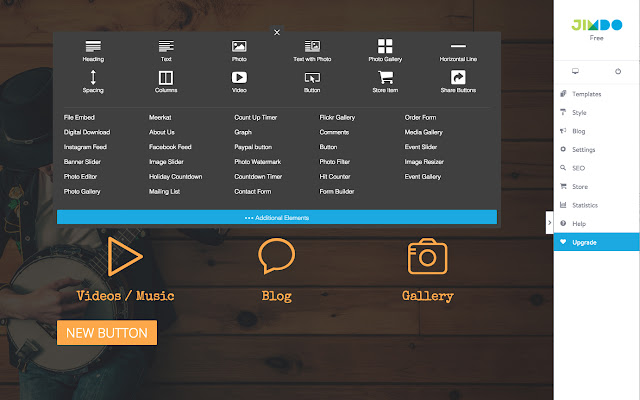The image size is (640, 400).
Task: Click the Upgrade button
Action: (596, 242)
